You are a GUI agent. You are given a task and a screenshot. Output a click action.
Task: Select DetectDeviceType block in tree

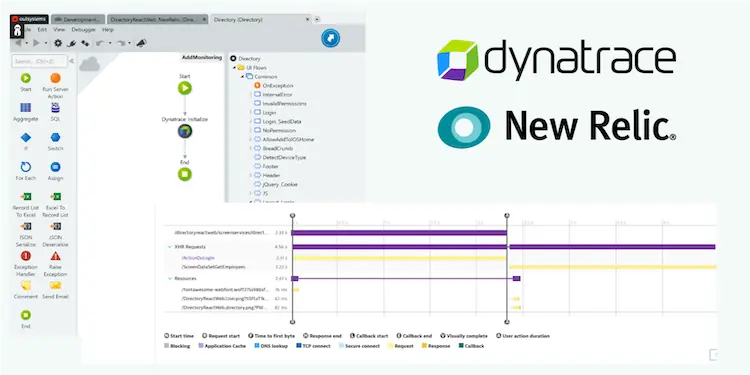(280, 157)
